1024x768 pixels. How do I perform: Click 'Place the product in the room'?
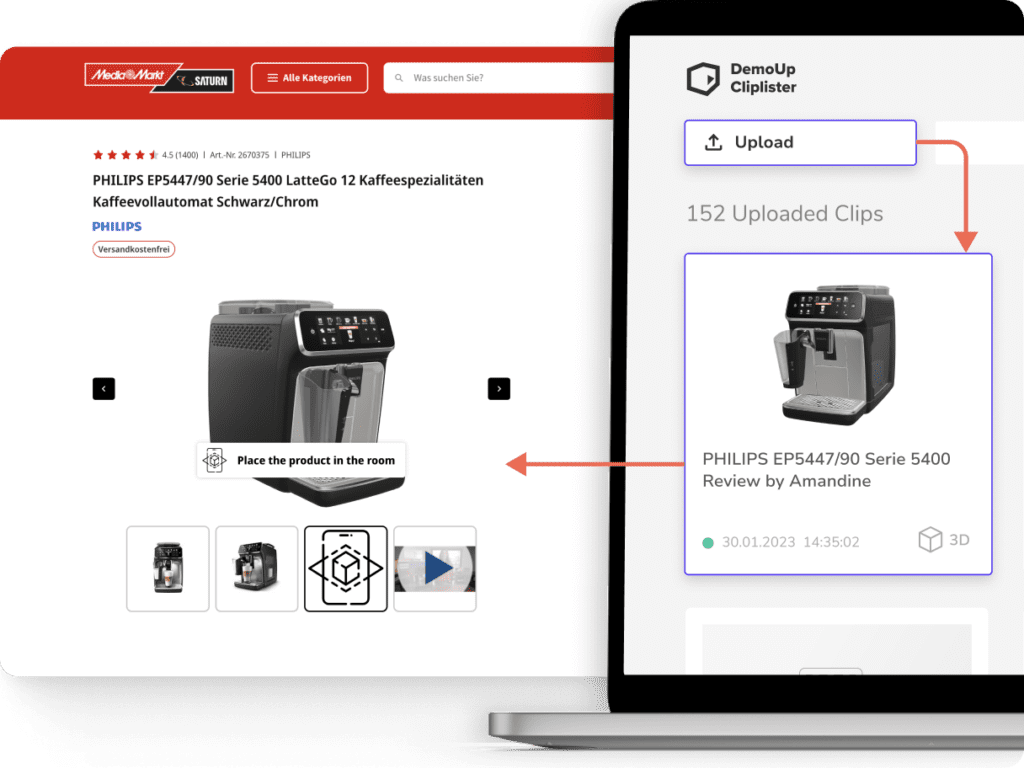[x=301, y=460]
